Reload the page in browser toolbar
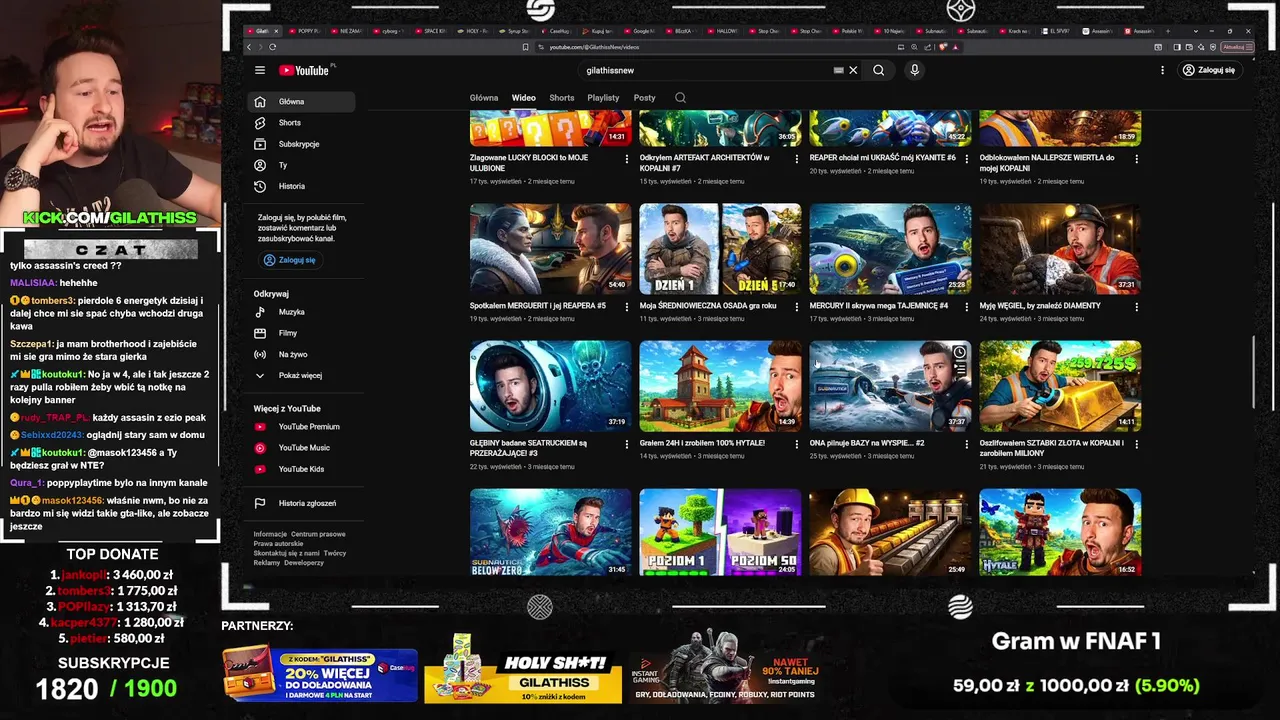The width and height of the screenshot is (1280, 720). [x=272, y=47]
